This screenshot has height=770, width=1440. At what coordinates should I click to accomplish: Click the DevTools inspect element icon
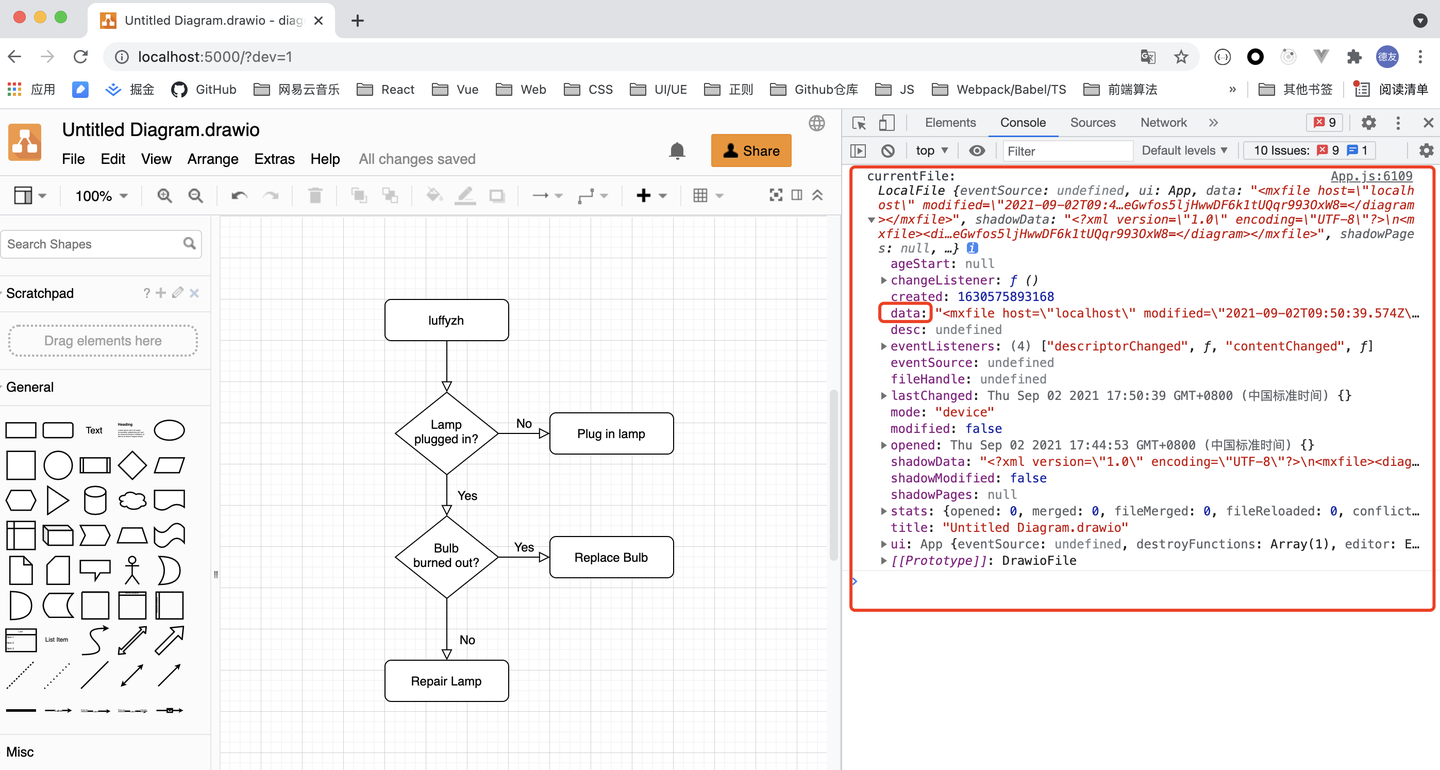click(859, 123)
